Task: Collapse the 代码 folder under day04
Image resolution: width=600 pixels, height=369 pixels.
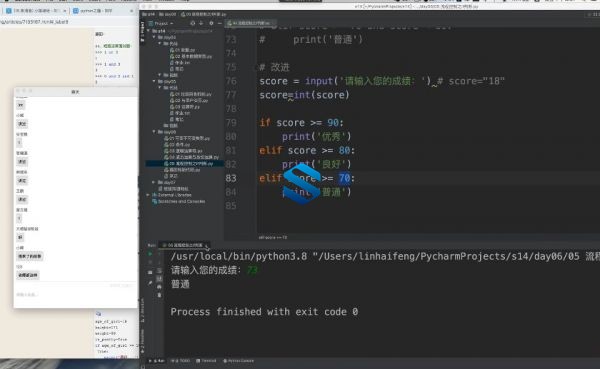Action: [160, 44]
